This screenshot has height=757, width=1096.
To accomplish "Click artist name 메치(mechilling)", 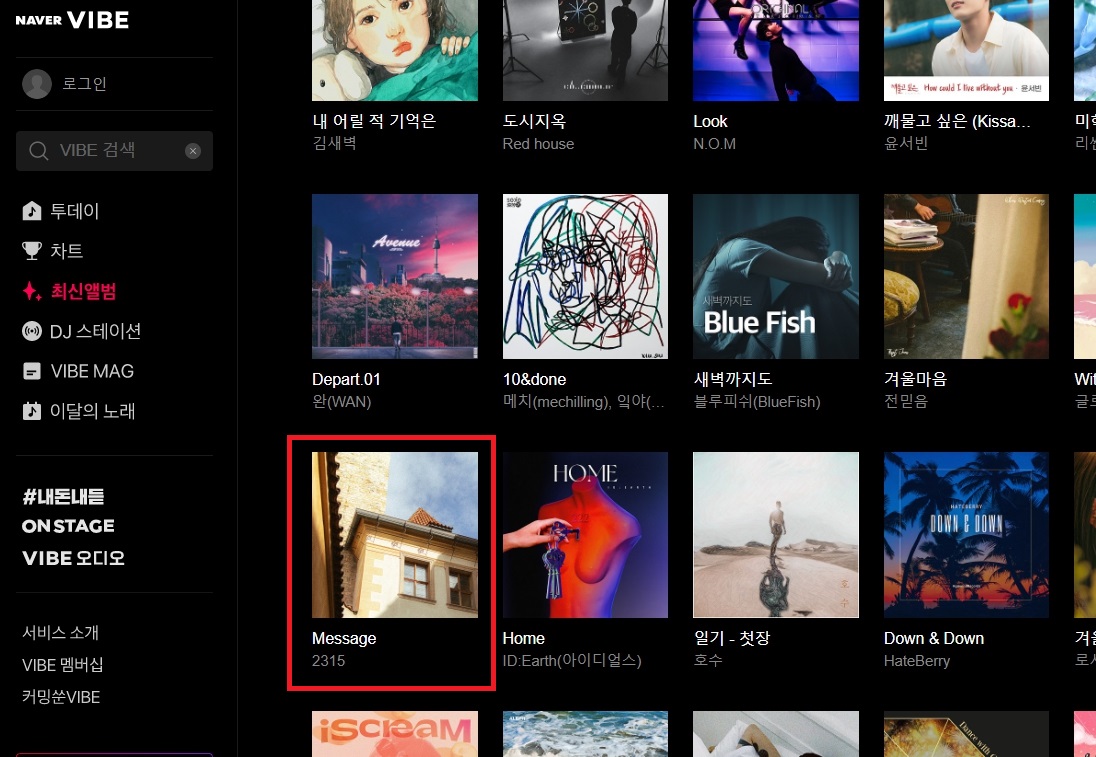I will (x=556, y=402).
